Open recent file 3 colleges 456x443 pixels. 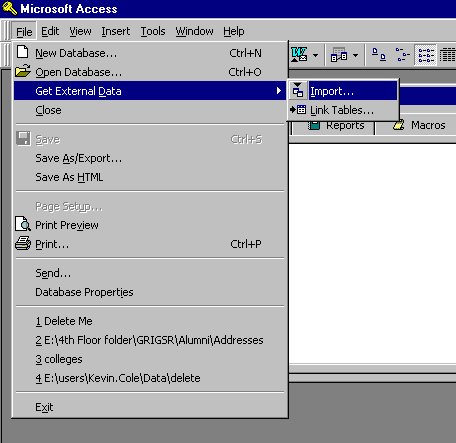150,359
